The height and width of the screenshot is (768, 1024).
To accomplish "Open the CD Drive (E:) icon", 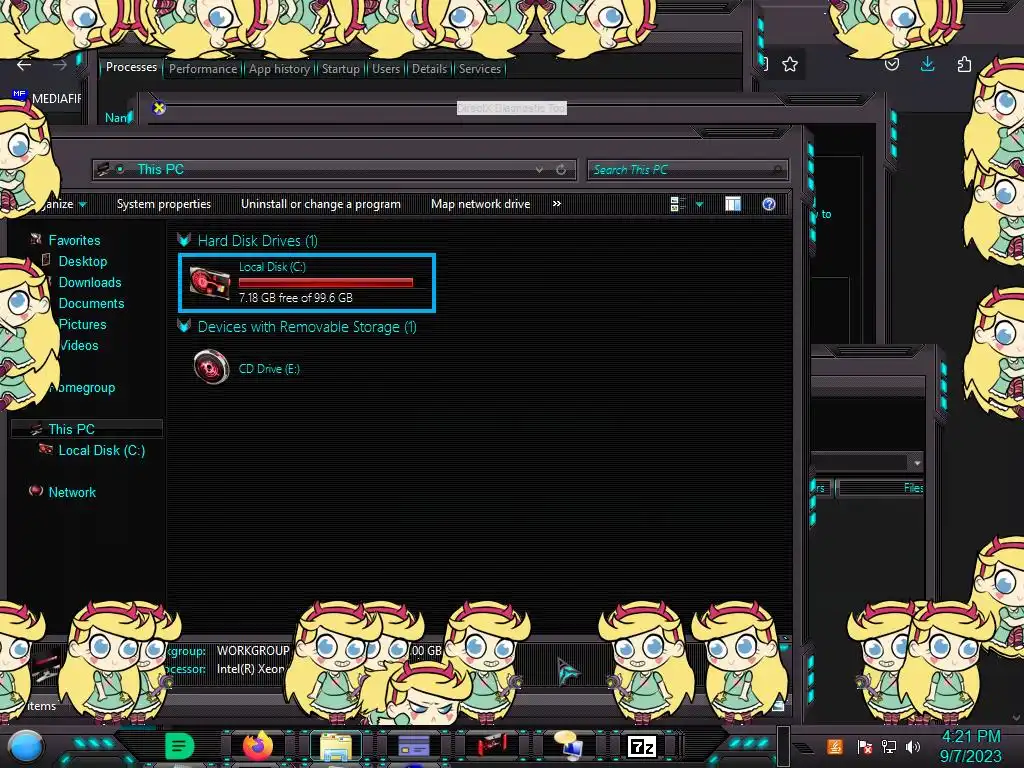I will [x=212, y=367].
